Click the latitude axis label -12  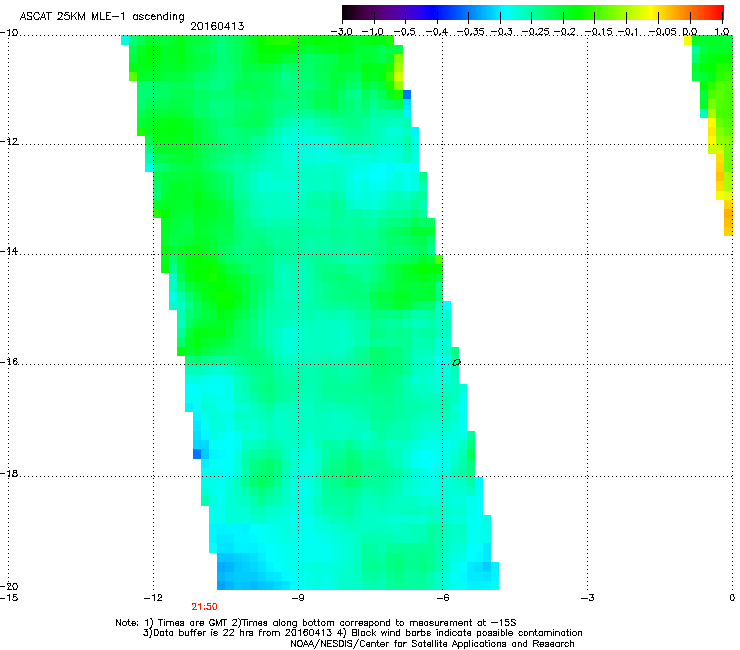pyautogui.click(x=8, y=142)
